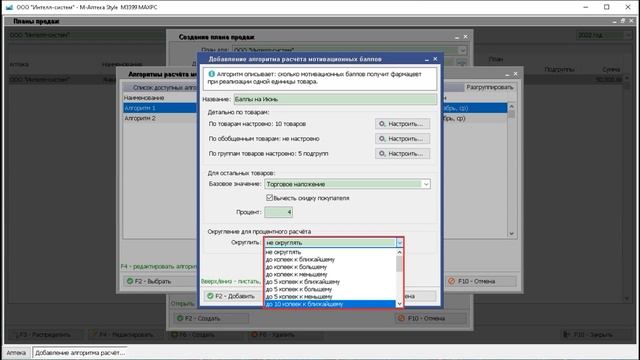Viewport: 640px width, 360px height.
Task: Click Наименование column header in algorithms list
Action: (144, 98)
